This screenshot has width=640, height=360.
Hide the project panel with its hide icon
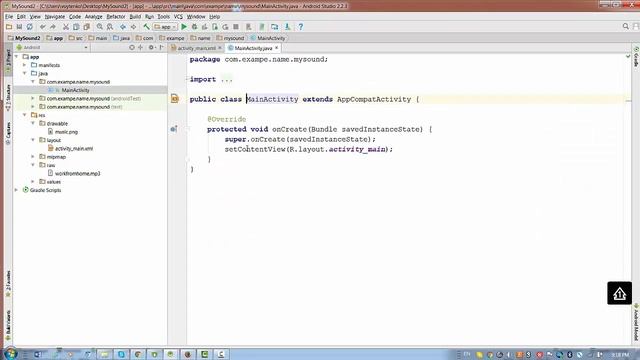pos(162,47)
